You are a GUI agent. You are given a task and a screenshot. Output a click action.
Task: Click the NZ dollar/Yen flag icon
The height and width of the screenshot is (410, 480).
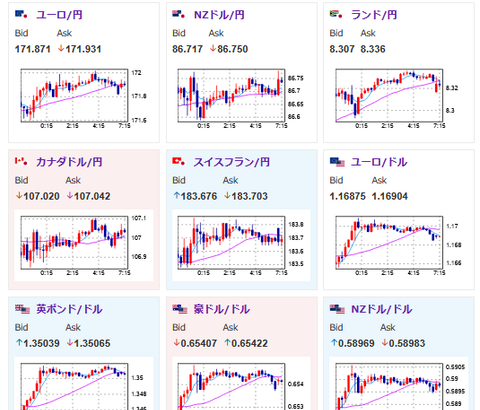tap(178, 14)
